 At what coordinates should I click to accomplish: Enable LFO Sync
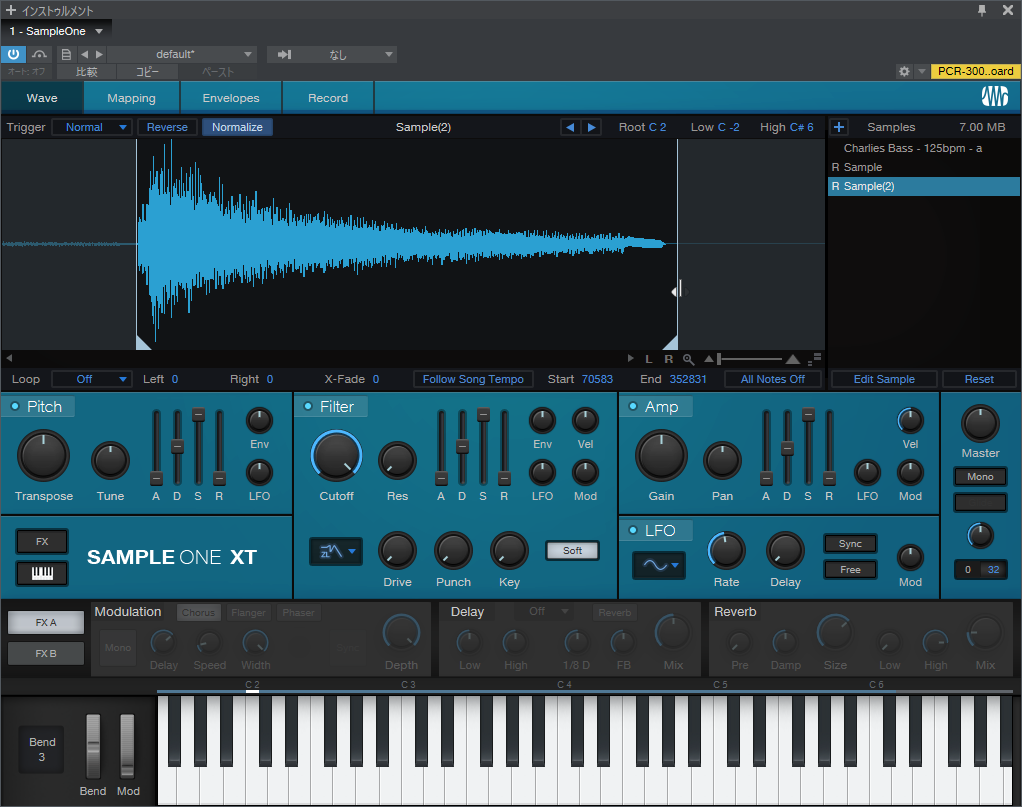pos(850,544)
